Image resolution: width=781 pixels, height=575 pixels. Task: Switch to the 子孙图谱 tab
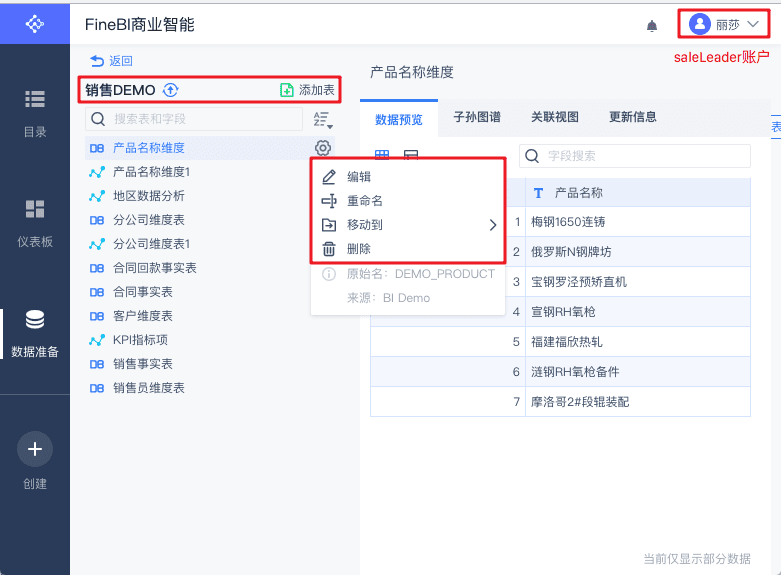pos(477,117)
